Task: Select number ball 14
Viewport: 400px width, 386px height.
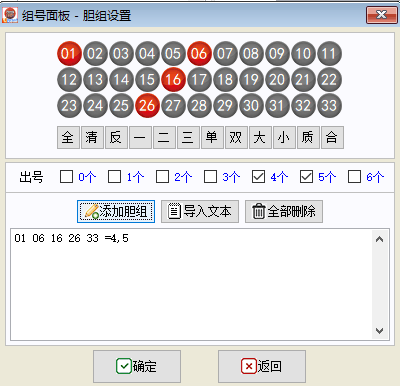Action: pyautogui.click(x=121, y=79)
